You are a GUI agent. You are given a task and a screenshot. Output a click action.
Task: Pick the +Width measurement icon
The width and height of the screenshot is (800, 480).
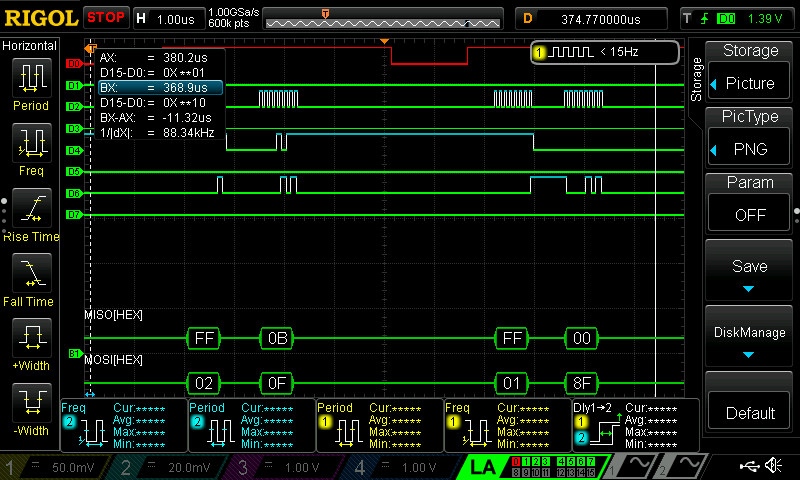tap(31, 337)
